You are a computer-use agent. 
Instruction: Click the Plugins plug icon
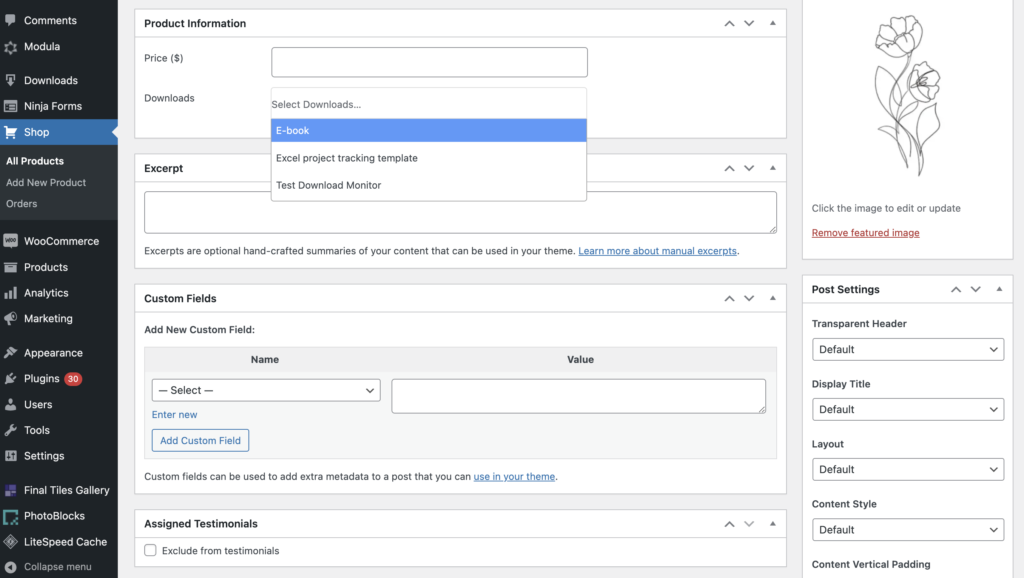11,379
